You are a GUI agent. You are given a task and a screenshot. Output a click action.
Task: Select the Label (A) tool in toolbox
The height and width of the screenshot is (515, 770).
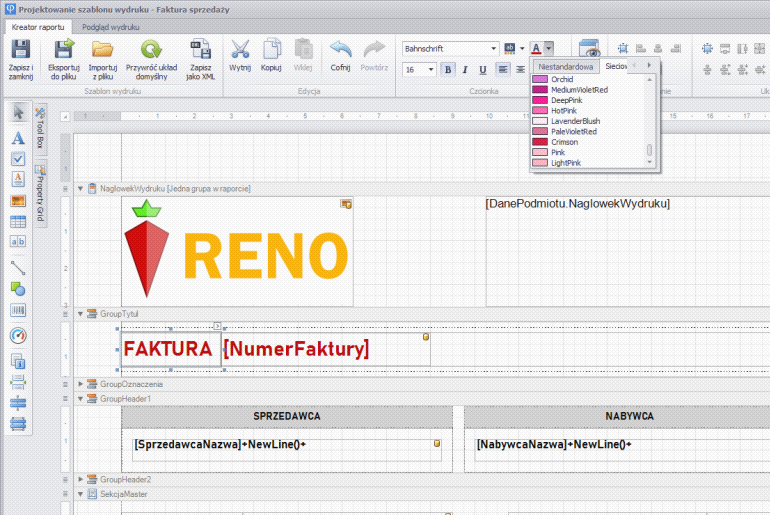coord(18,138)
